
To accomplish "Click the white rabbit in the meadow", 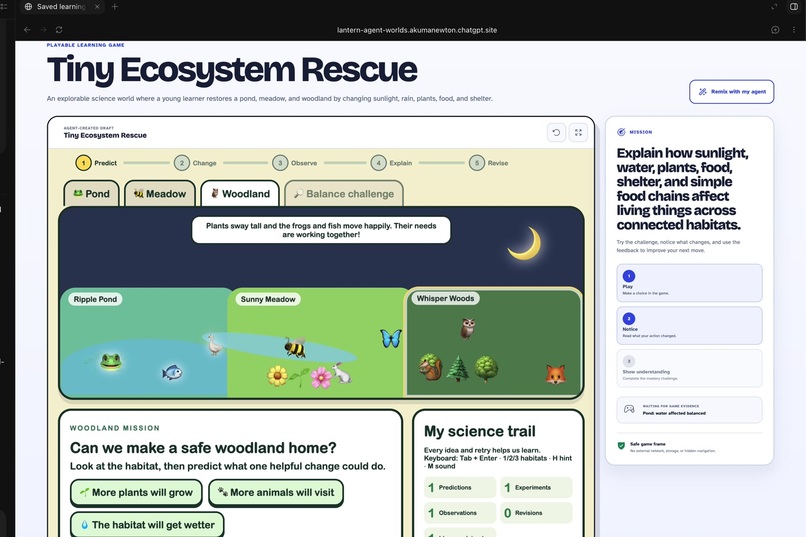I will tap(342, 373).
